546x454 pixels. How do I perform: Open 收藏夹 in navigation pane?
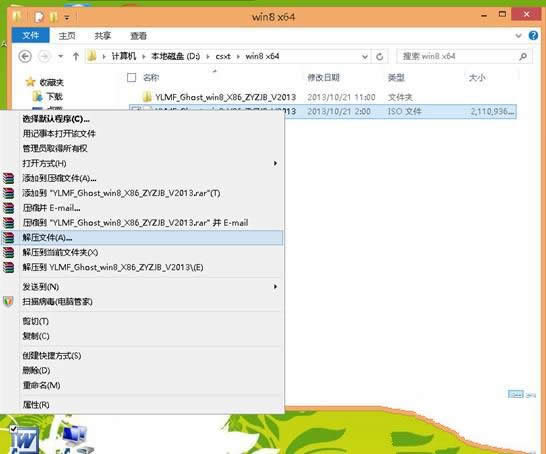pyautogui.click(x=52, y=82)
